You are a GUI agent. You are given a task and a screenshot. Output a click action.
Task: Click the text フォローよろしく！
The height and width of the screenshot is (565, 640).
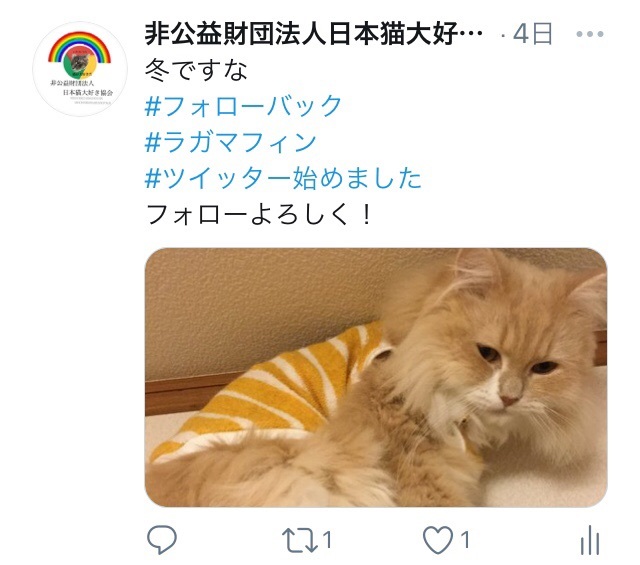tap(258, 214)
